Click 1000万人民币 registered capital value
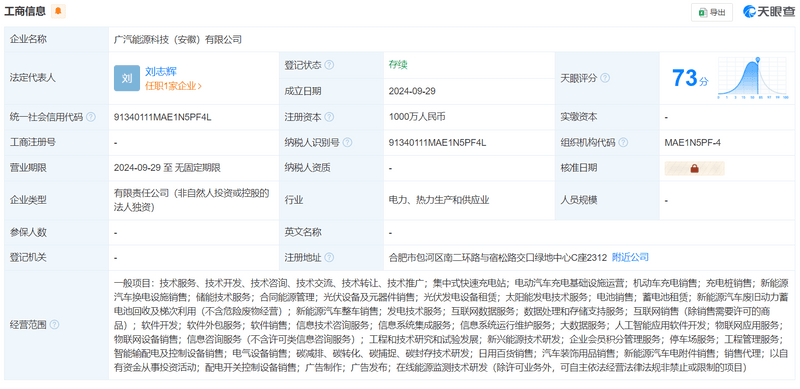Screen dimensions: 800x389 (x=417, y=117)
